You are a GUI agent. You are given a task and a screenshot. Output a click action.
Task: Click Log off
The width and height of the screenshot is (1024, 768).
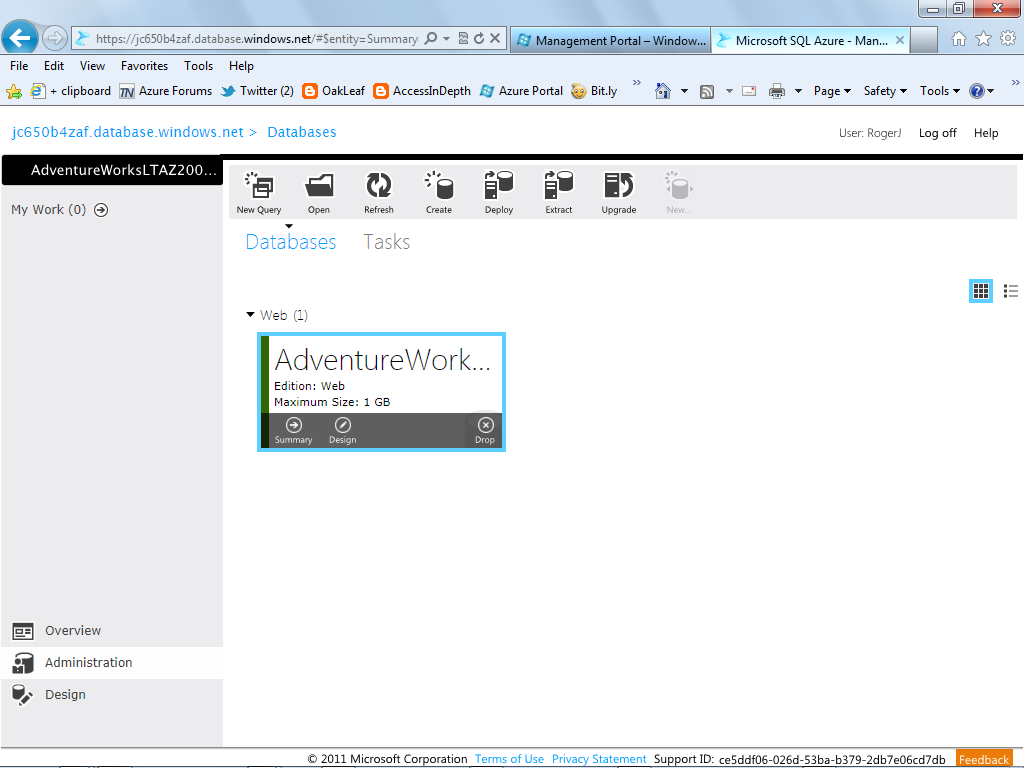937,133
